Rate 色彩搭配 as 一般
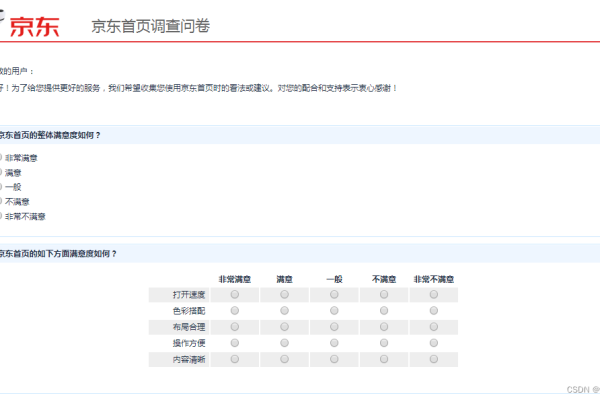 (x=334, y=310)
